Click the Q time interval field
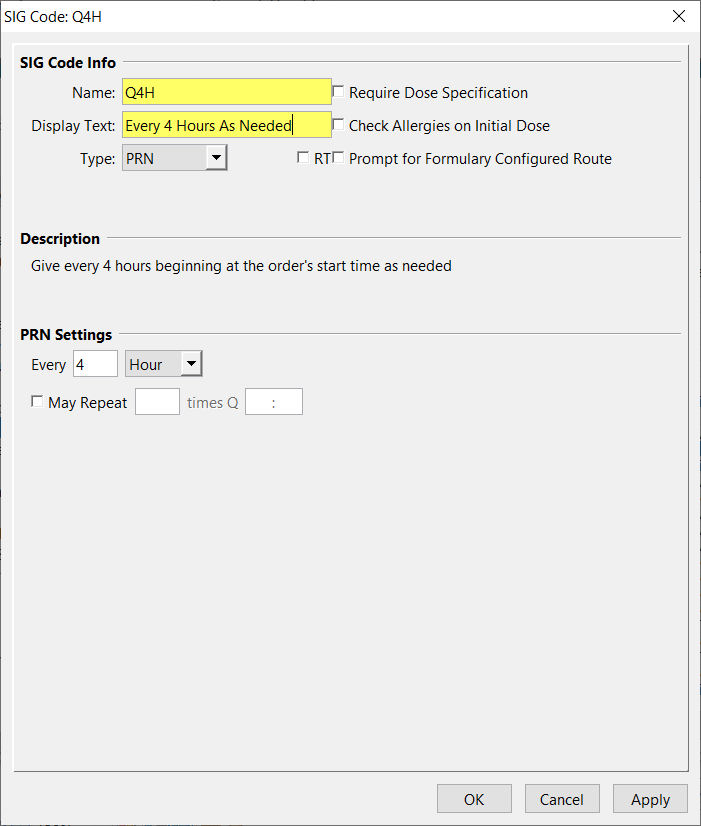 tap(273, 402)
